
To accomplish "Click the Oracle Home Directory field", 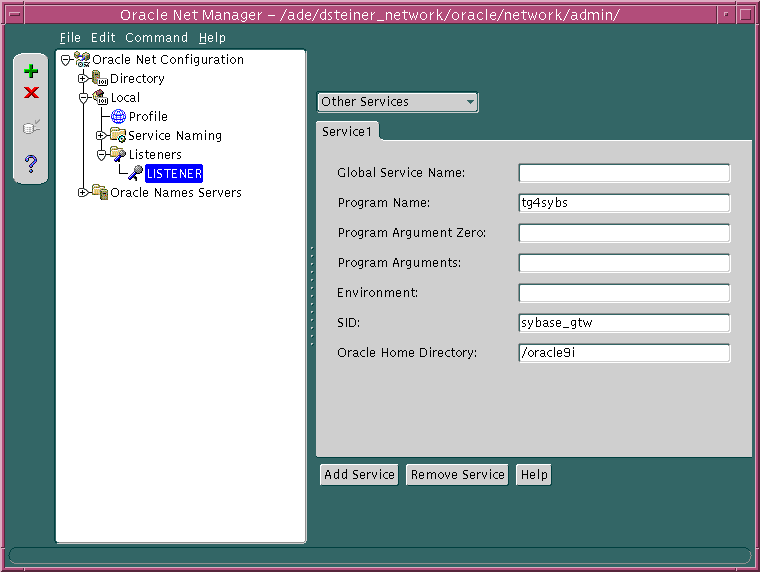I will [624, 353].
